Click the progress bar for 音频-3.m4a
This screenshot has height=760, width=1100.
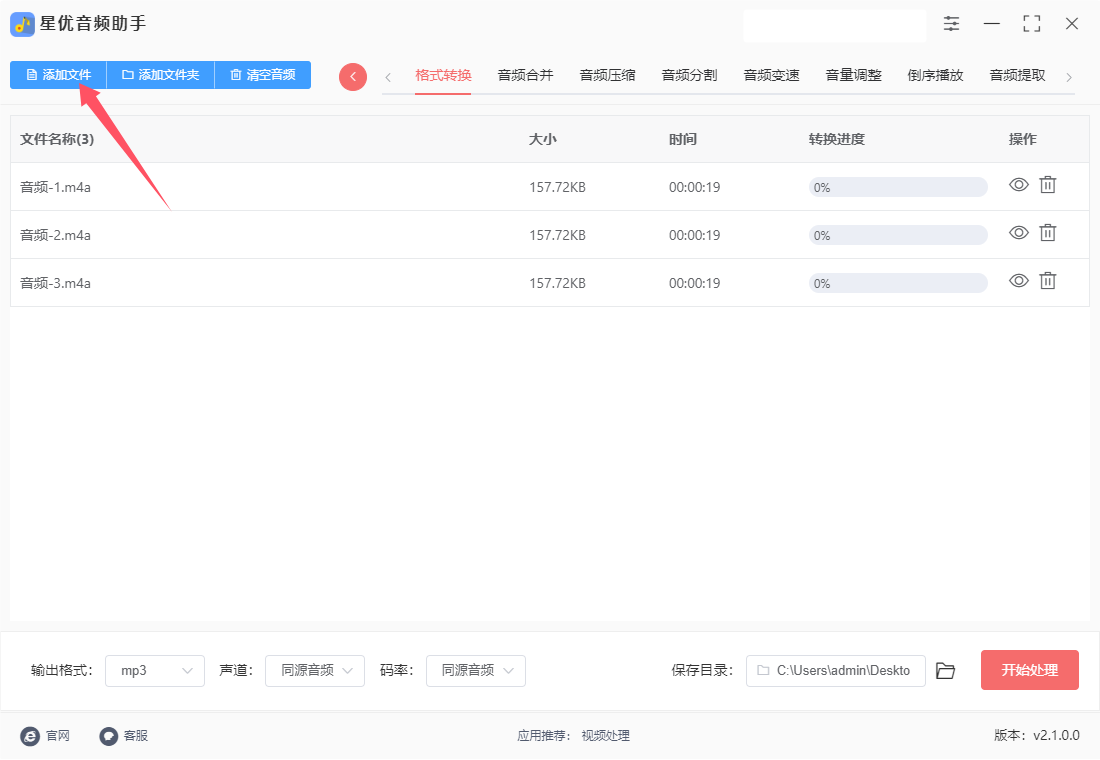pos(898,284)
